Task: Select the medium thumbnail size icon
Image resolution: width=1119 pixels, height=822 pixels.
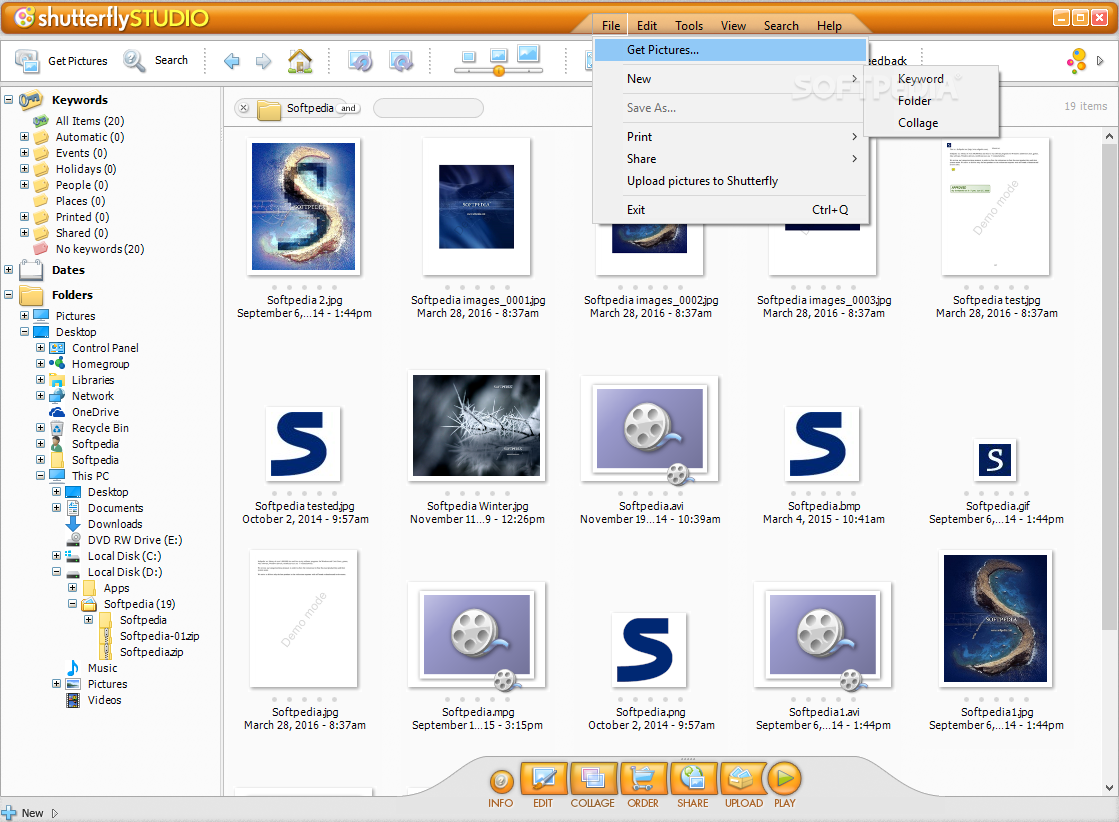Action: pos(498,56)
